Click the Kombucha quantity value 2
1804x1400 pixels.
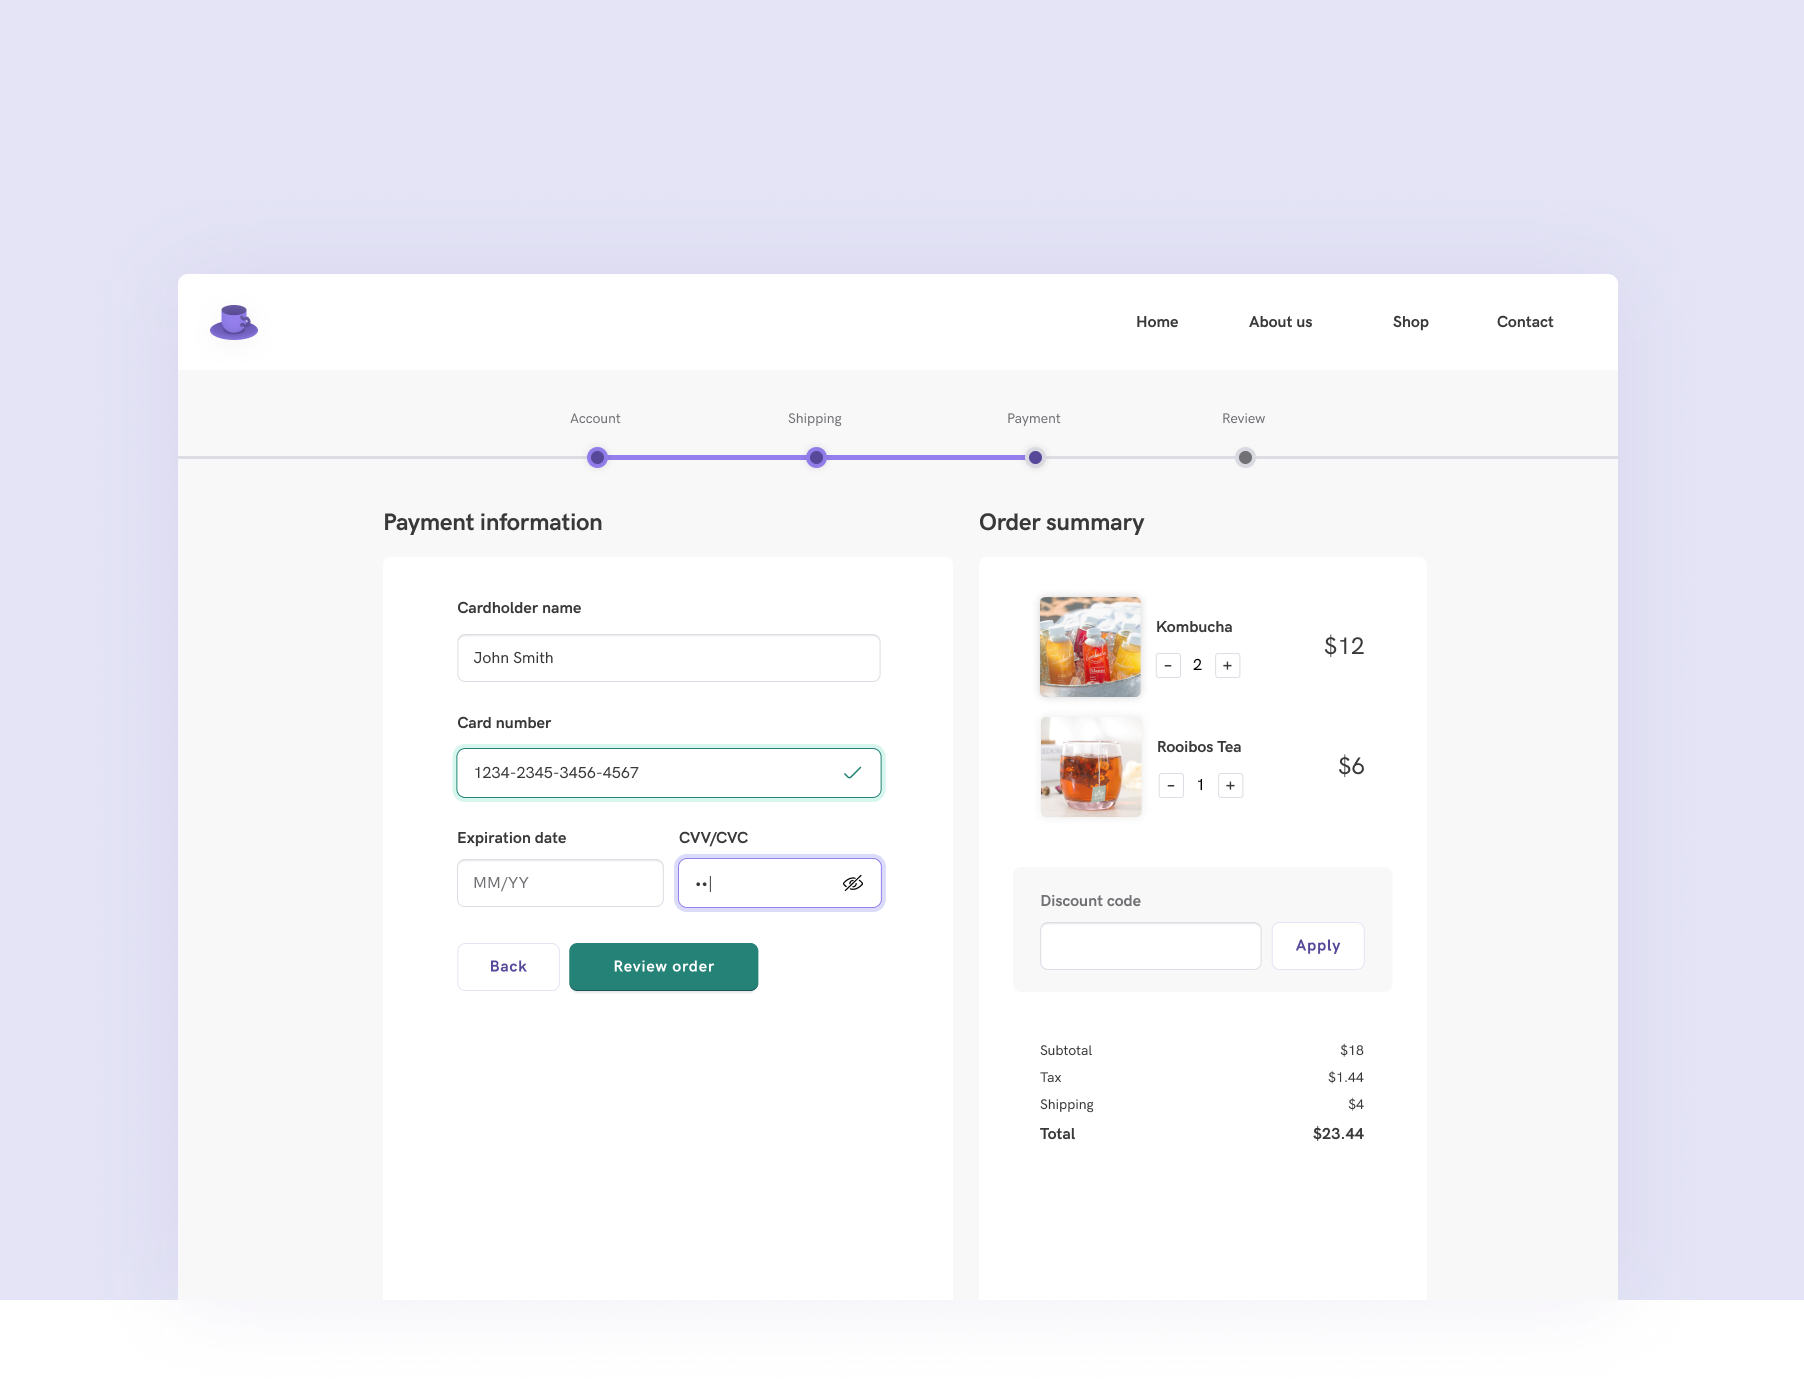(x=1197, y=665)
